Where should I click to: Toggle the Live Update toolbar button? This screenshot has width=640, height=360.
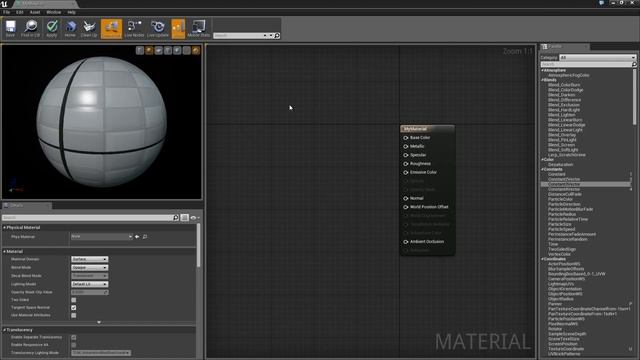pyautogui.click(x=158, y=29)
